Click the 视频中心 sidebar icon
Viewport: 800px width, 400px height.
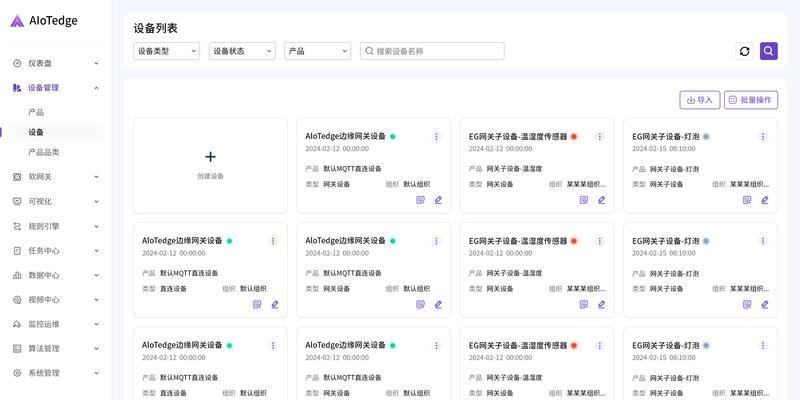[17, 299]
